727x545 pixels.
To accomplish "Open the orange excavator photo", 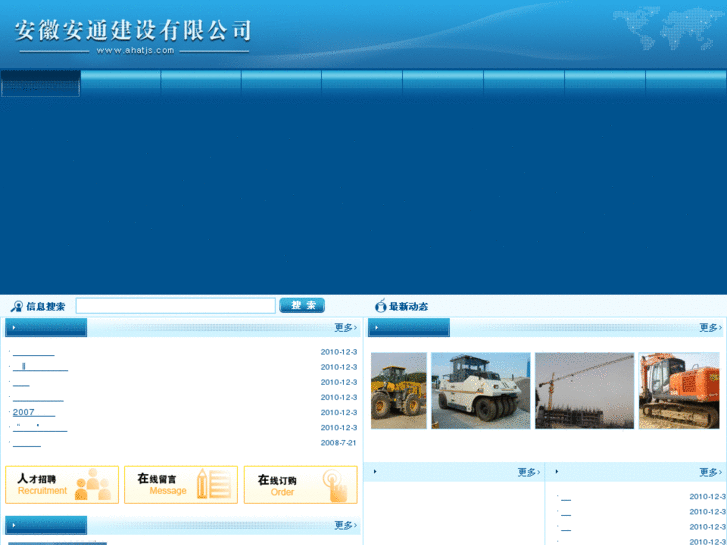I will (x=679, y=391).
